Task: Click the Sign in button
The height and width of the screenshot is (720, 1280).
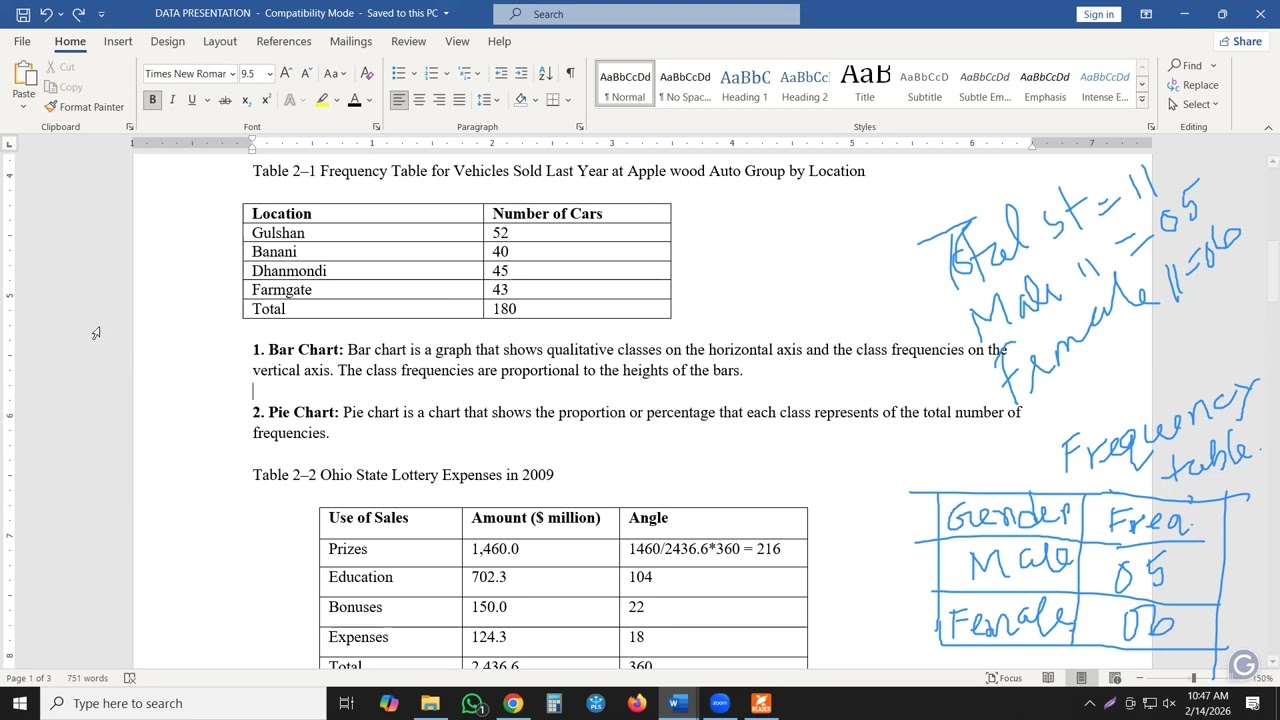Action: tap(1098, 14)
